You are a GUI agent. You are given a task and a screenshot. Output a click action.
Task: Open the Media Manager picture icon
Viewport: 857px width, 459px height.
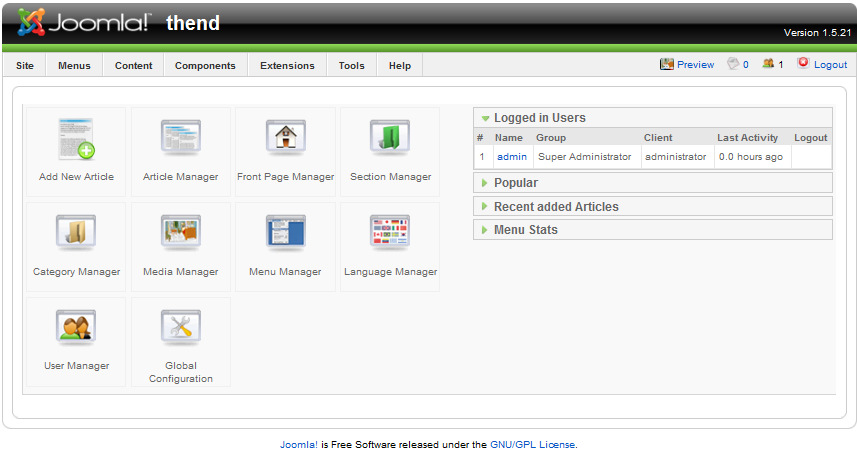click(x=181, y=233)
